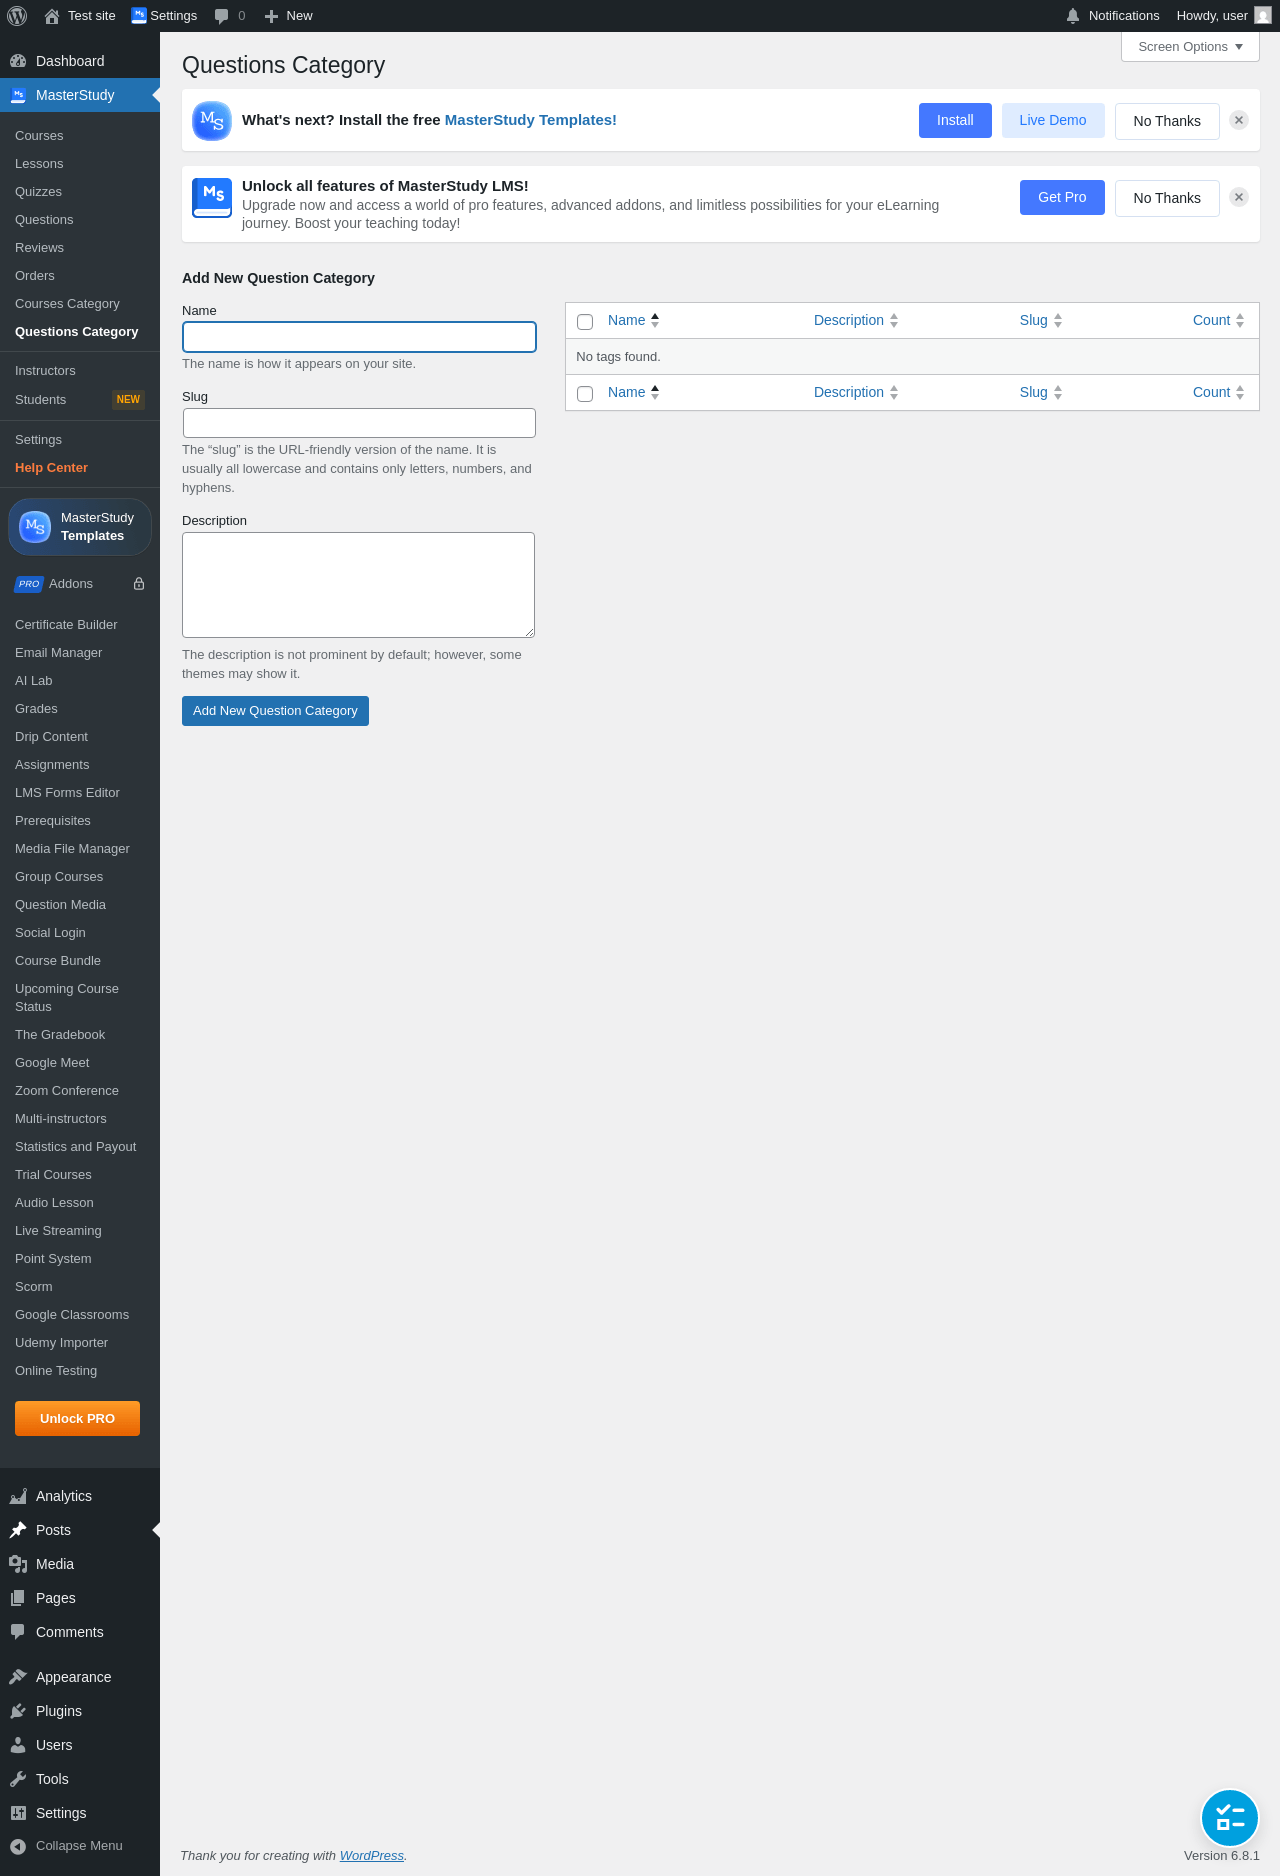Viewport: 1280px width, 1876px height.
Task: Click the Tools wrench icon
Action: tap(18, 1779)
